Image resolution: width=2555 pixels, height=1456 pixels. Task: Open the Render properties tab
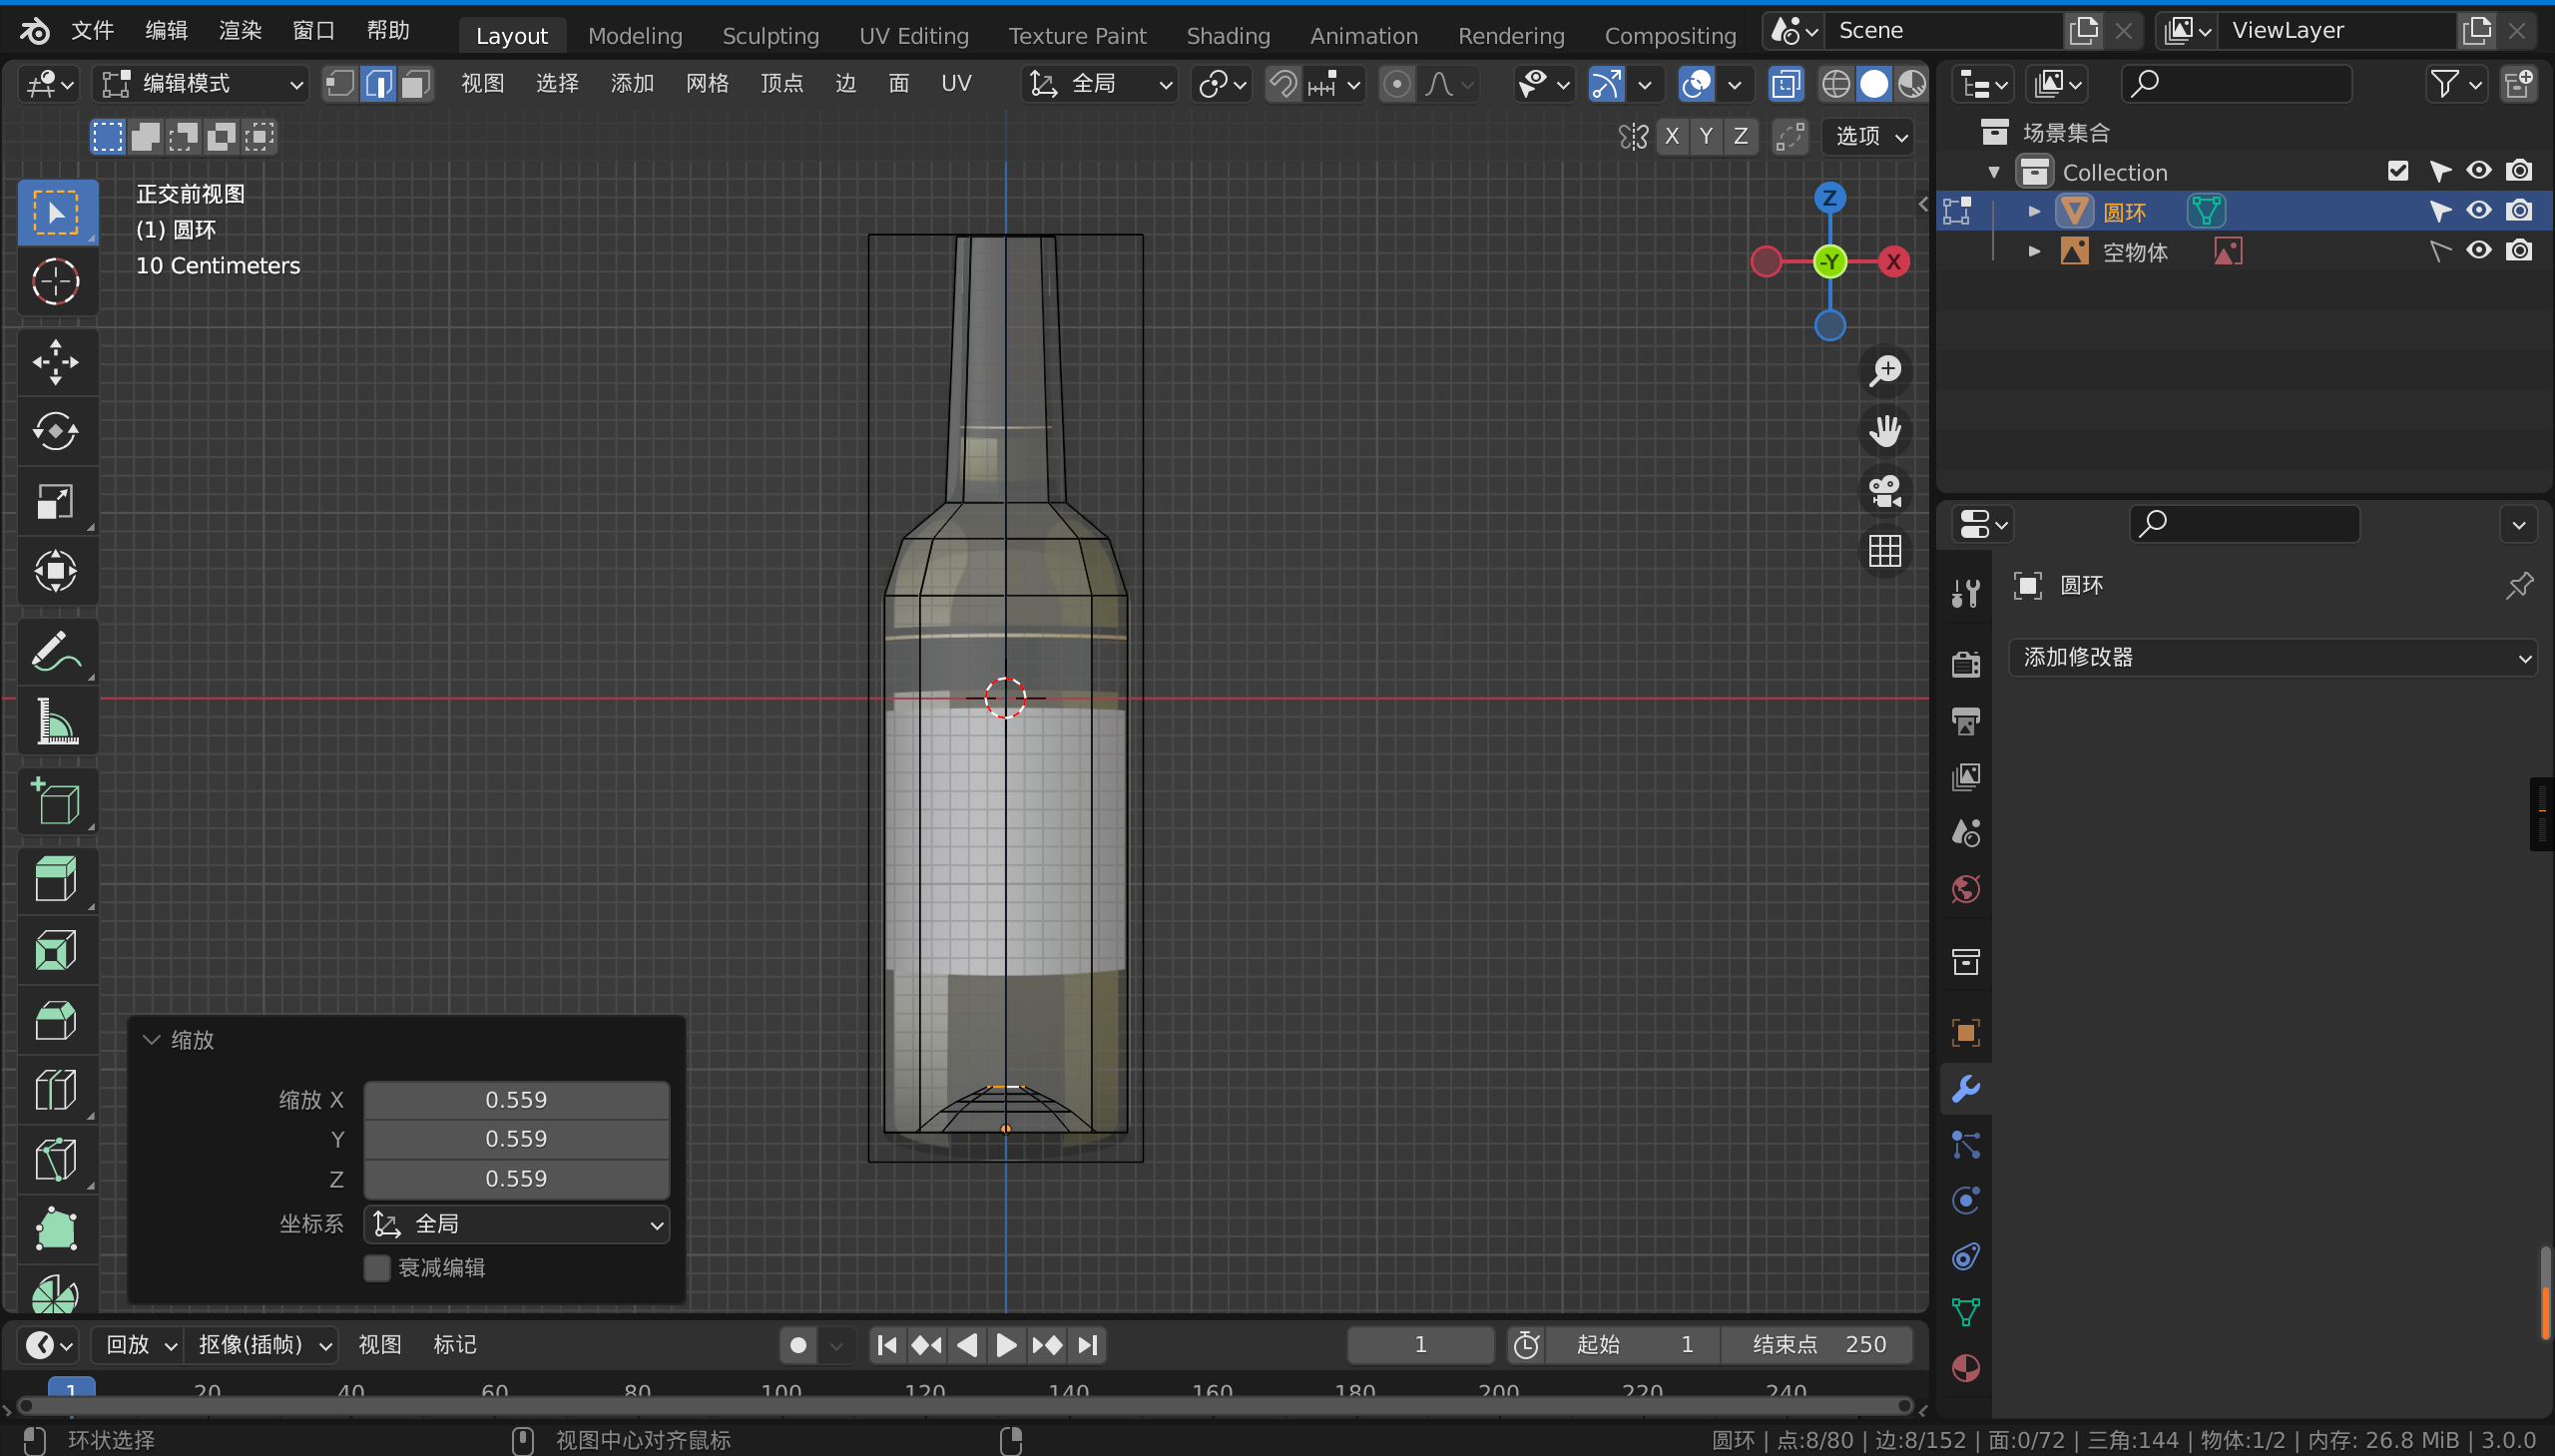1965,664
